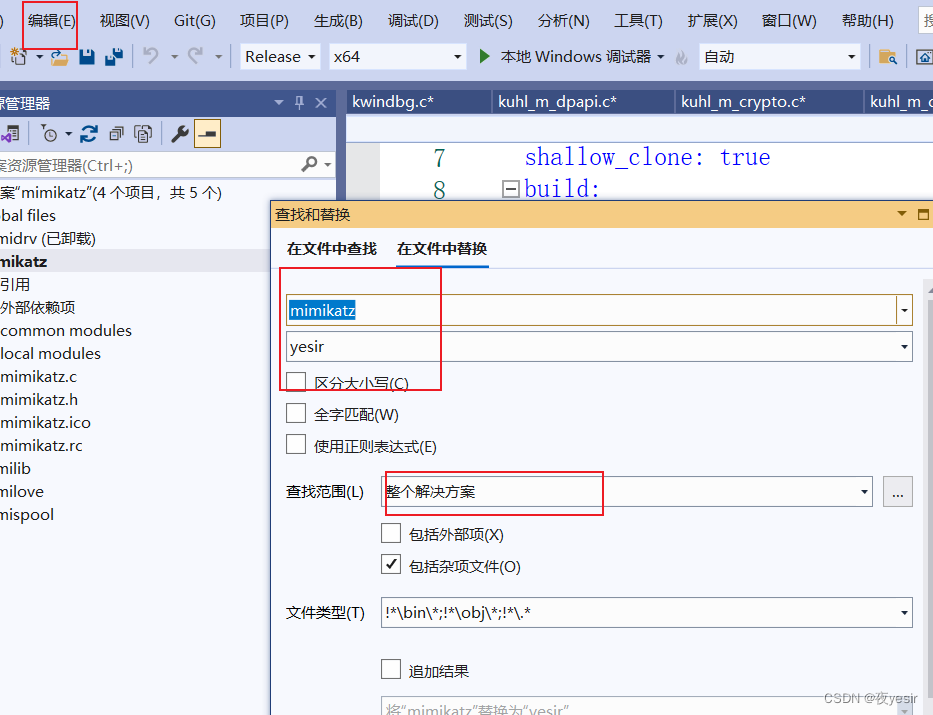Screen dimensions: 933x715
Task: Click the Collapse All icon in Solution Explorer
Action: click(117, 134)
